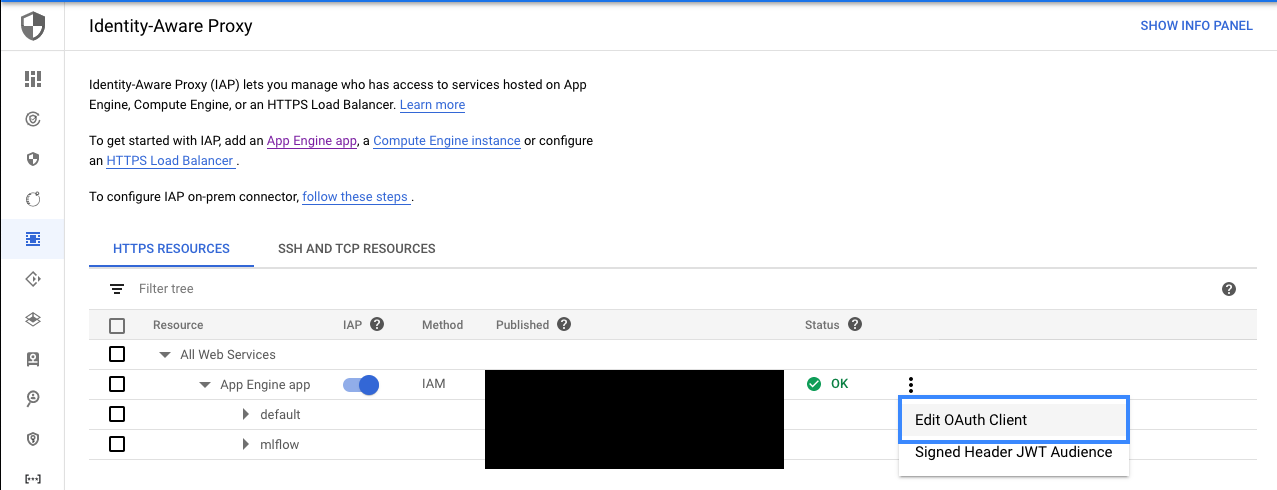The image size is (1277, 490).
Task: Choose Edit OAuth Client menu item
Action: (1014, 420)
